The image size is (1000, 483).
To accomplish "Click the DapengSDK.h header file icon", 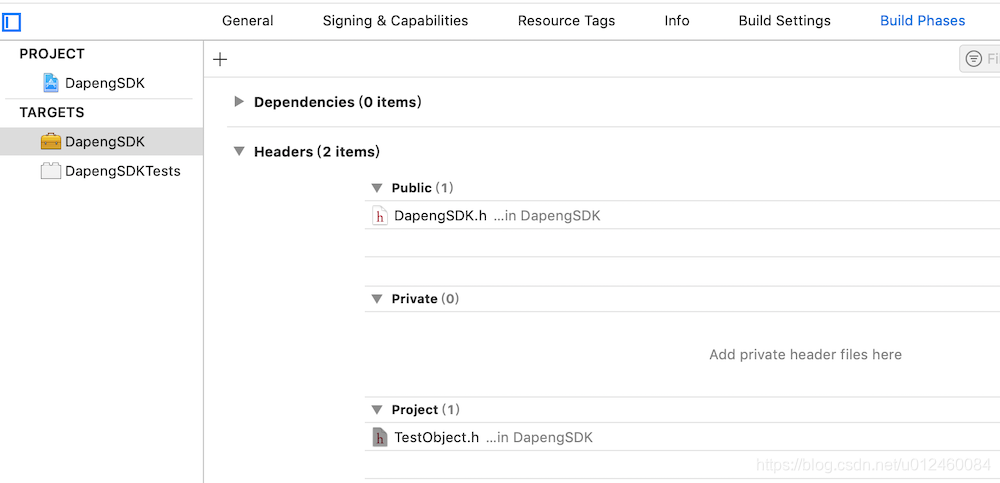I will click(380, 216).
